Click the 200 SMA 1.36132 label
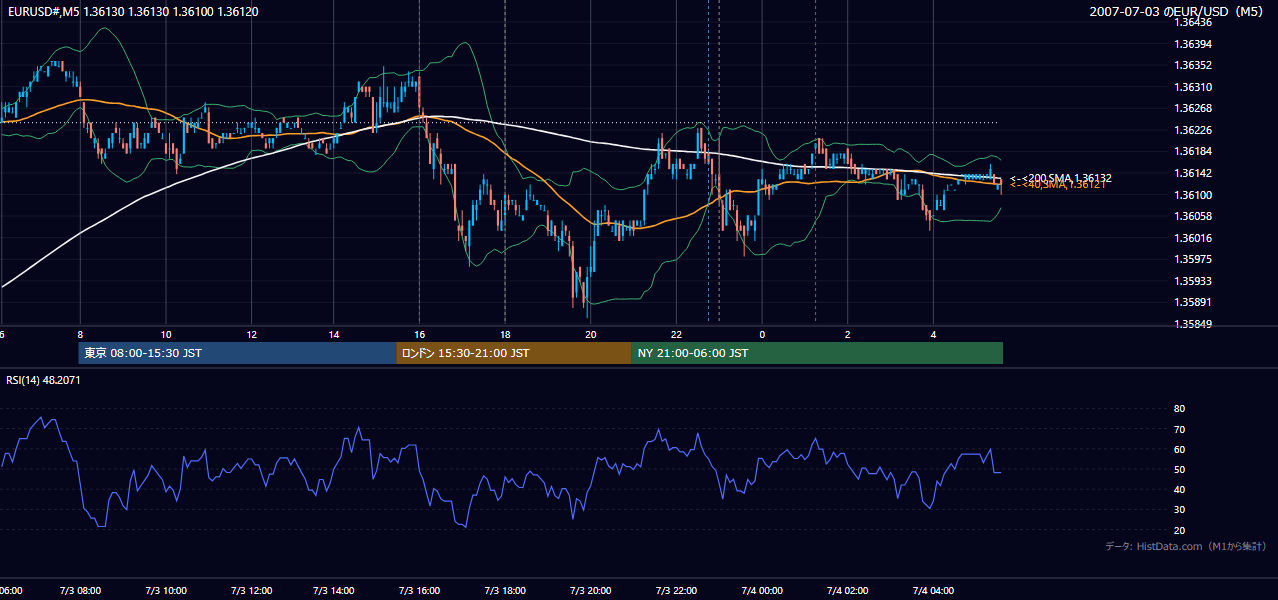1278x600 pixels. 1061,177
